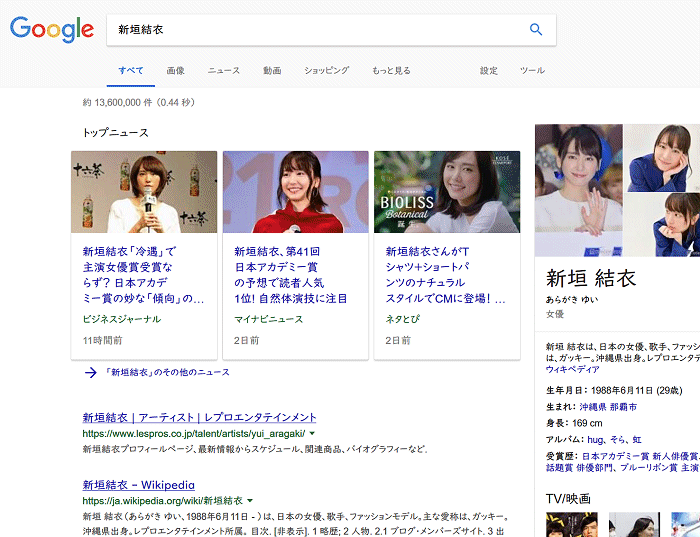Image resolution: width=700 pixels, height=537 pixels.
Task: Click the arrow icon beside その他のニュース
Action: pyautogui.click(x=91, y=372)
